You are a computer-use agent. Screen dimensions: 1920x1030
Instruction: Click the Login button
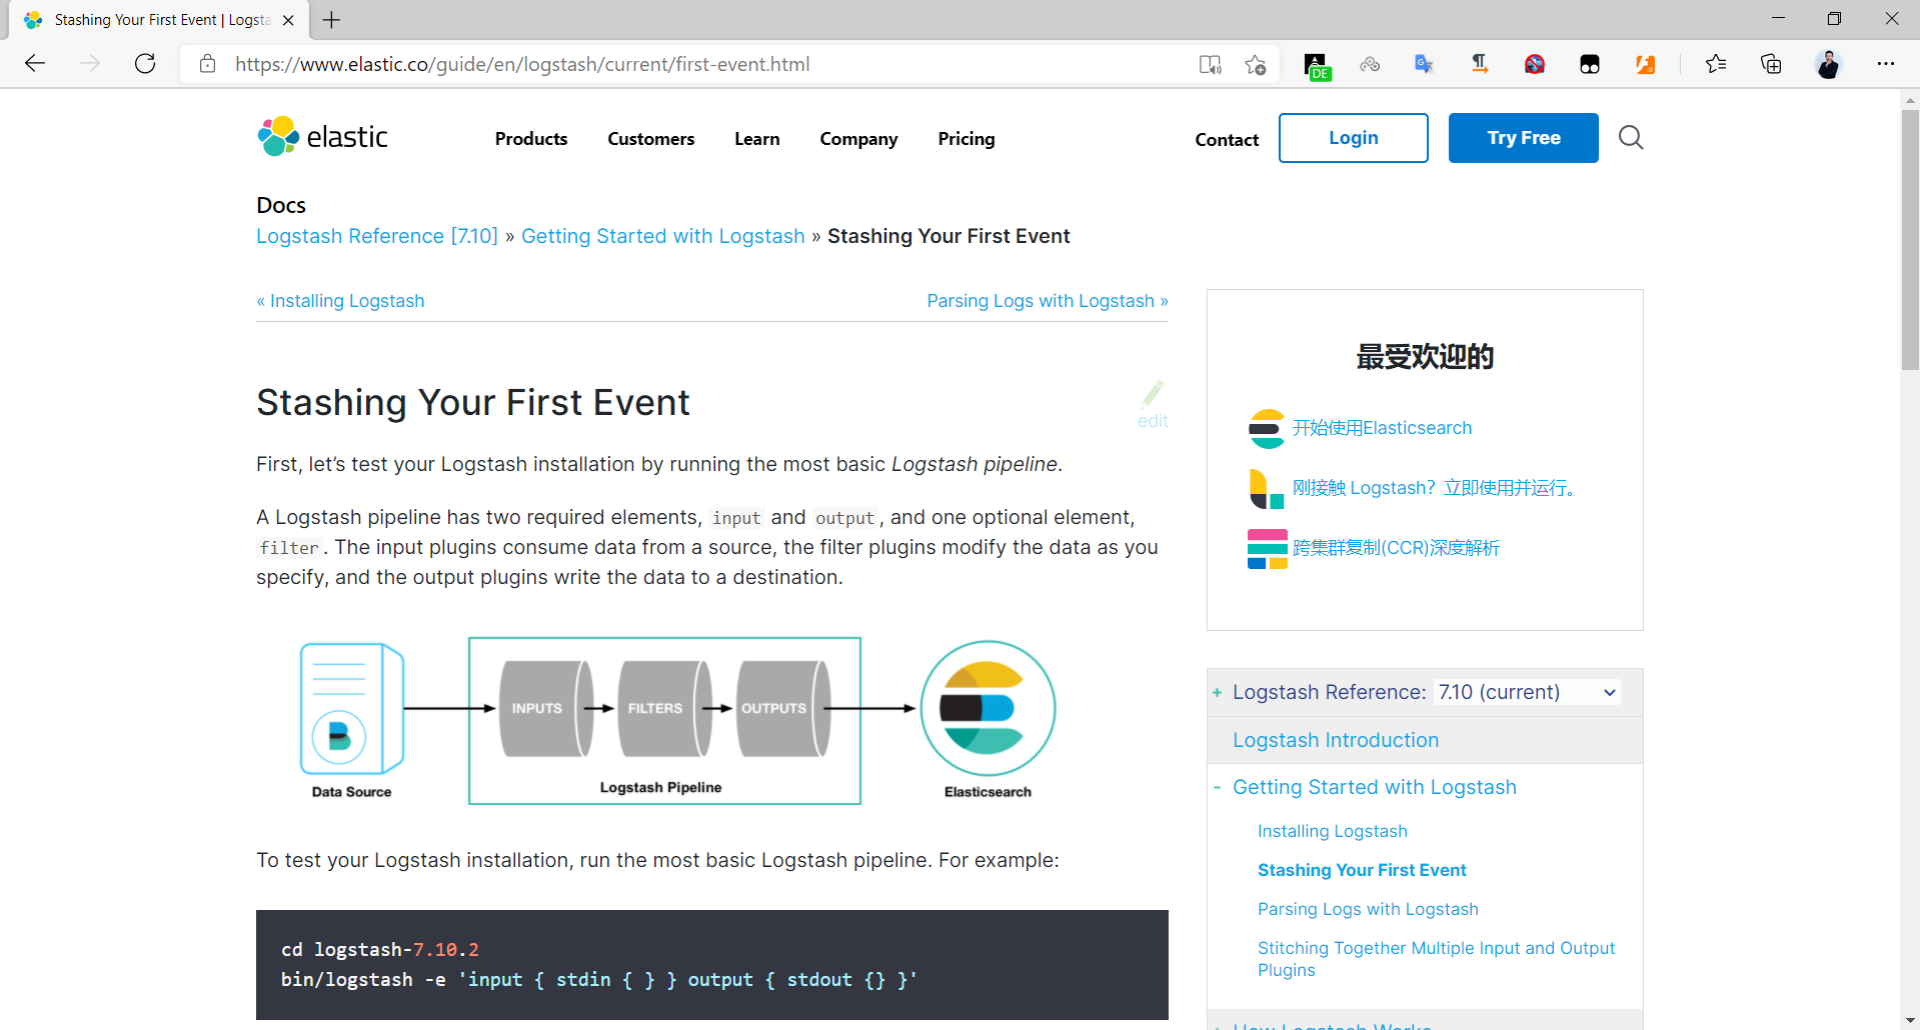(1353, 138)
